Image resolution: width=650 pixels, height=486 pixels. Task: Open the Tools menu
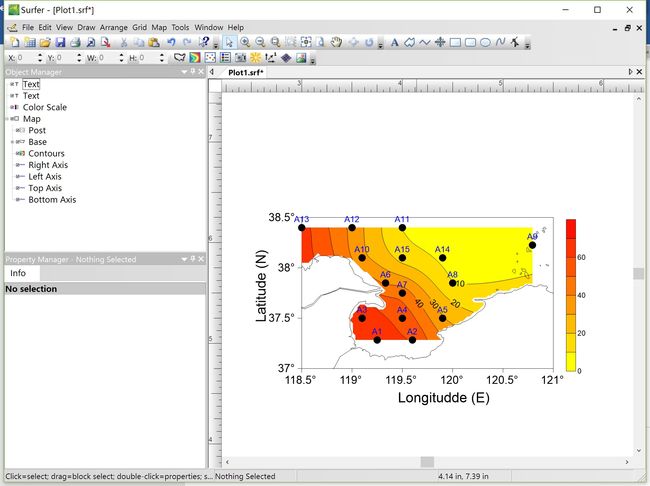(180, 27)
